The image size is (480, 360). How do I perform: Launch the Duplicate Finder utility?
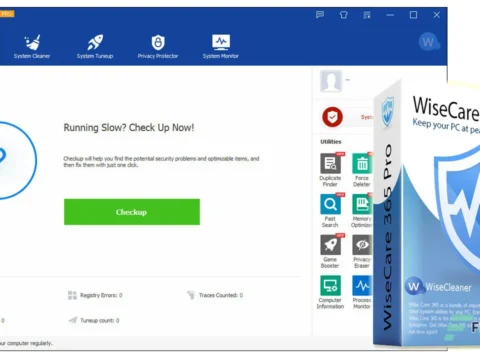pyautogui.click(x=330, y=170)
